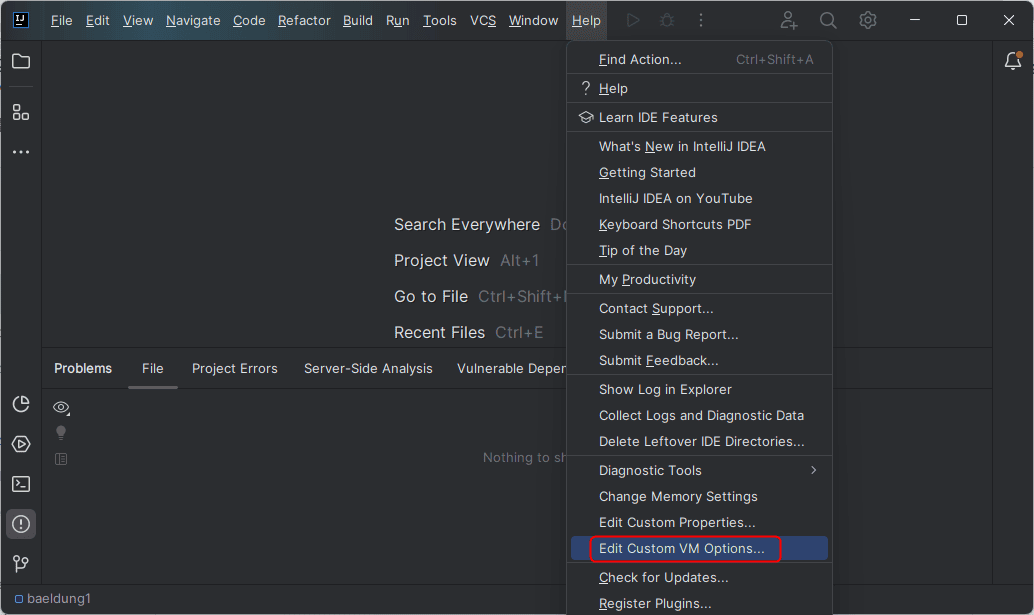Open the View menu
The height and width of the screenshot is (615, 1034).
[x=138, y=20]
